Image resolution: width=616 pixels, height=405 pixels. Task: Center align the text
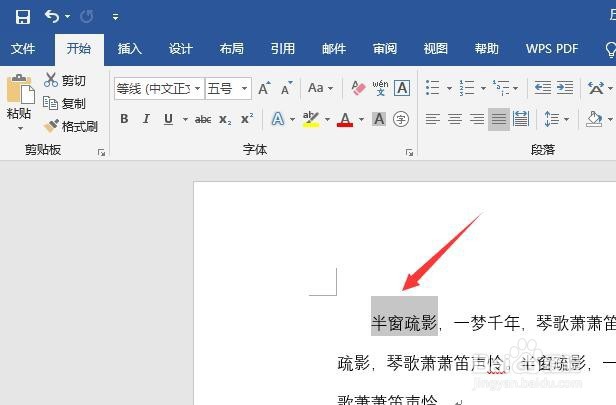pos(455,119)
